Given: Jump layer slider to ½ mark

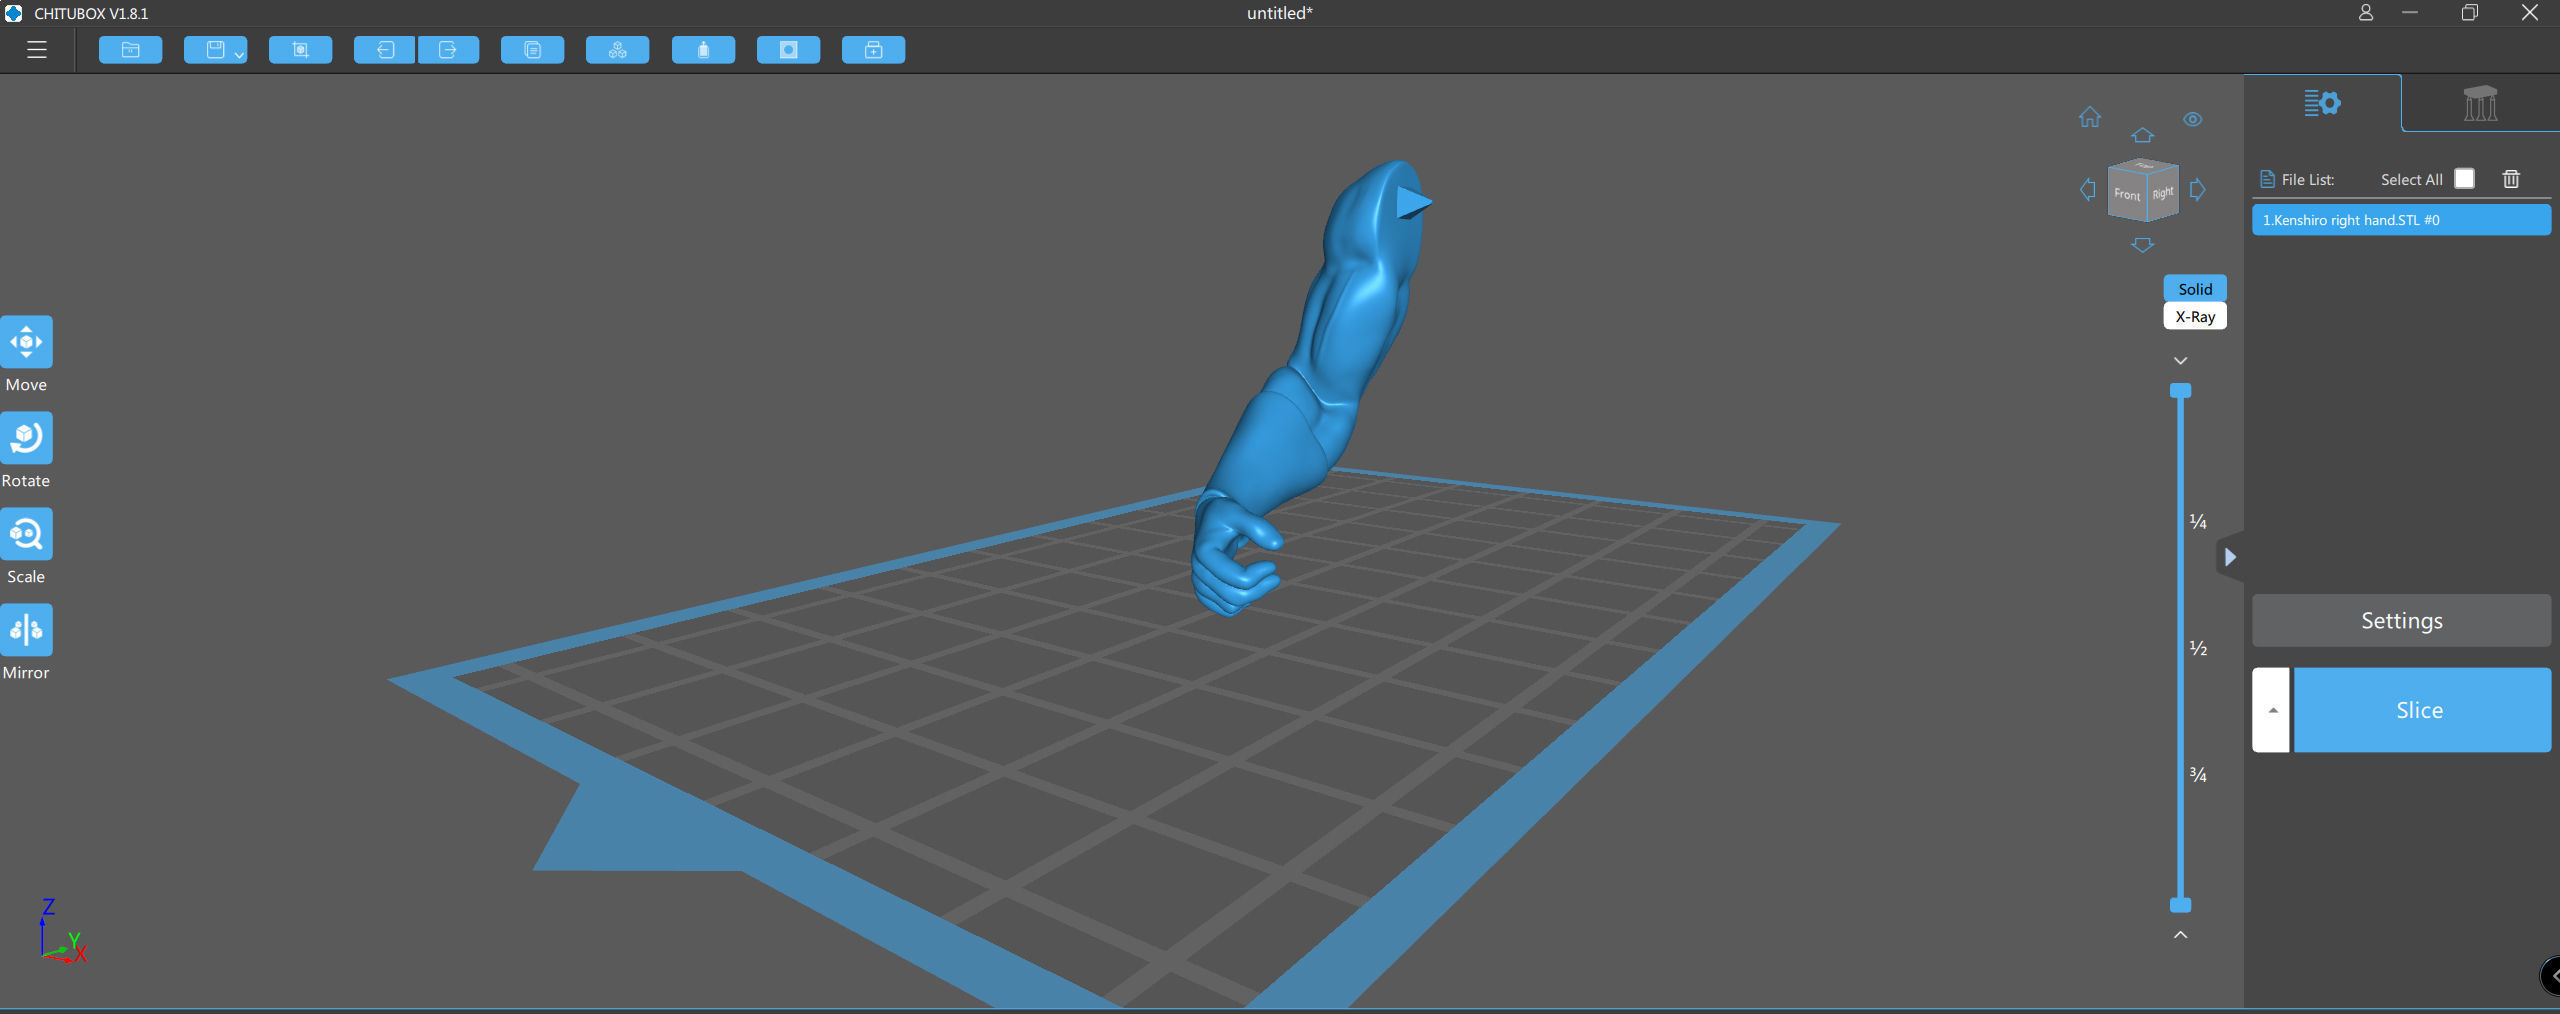Looking at the screenshot, I should pos(2197,648).
